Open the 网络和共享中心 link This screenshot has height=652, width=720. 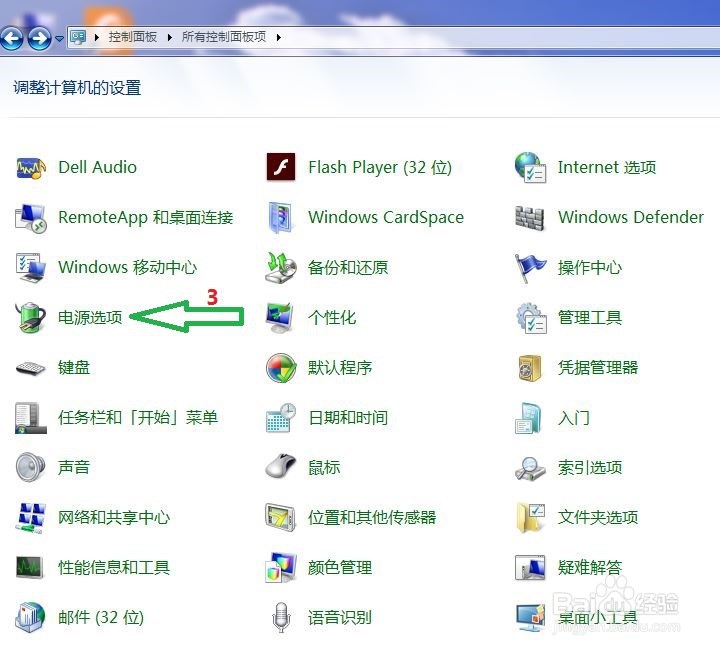[x=114, y=517]
